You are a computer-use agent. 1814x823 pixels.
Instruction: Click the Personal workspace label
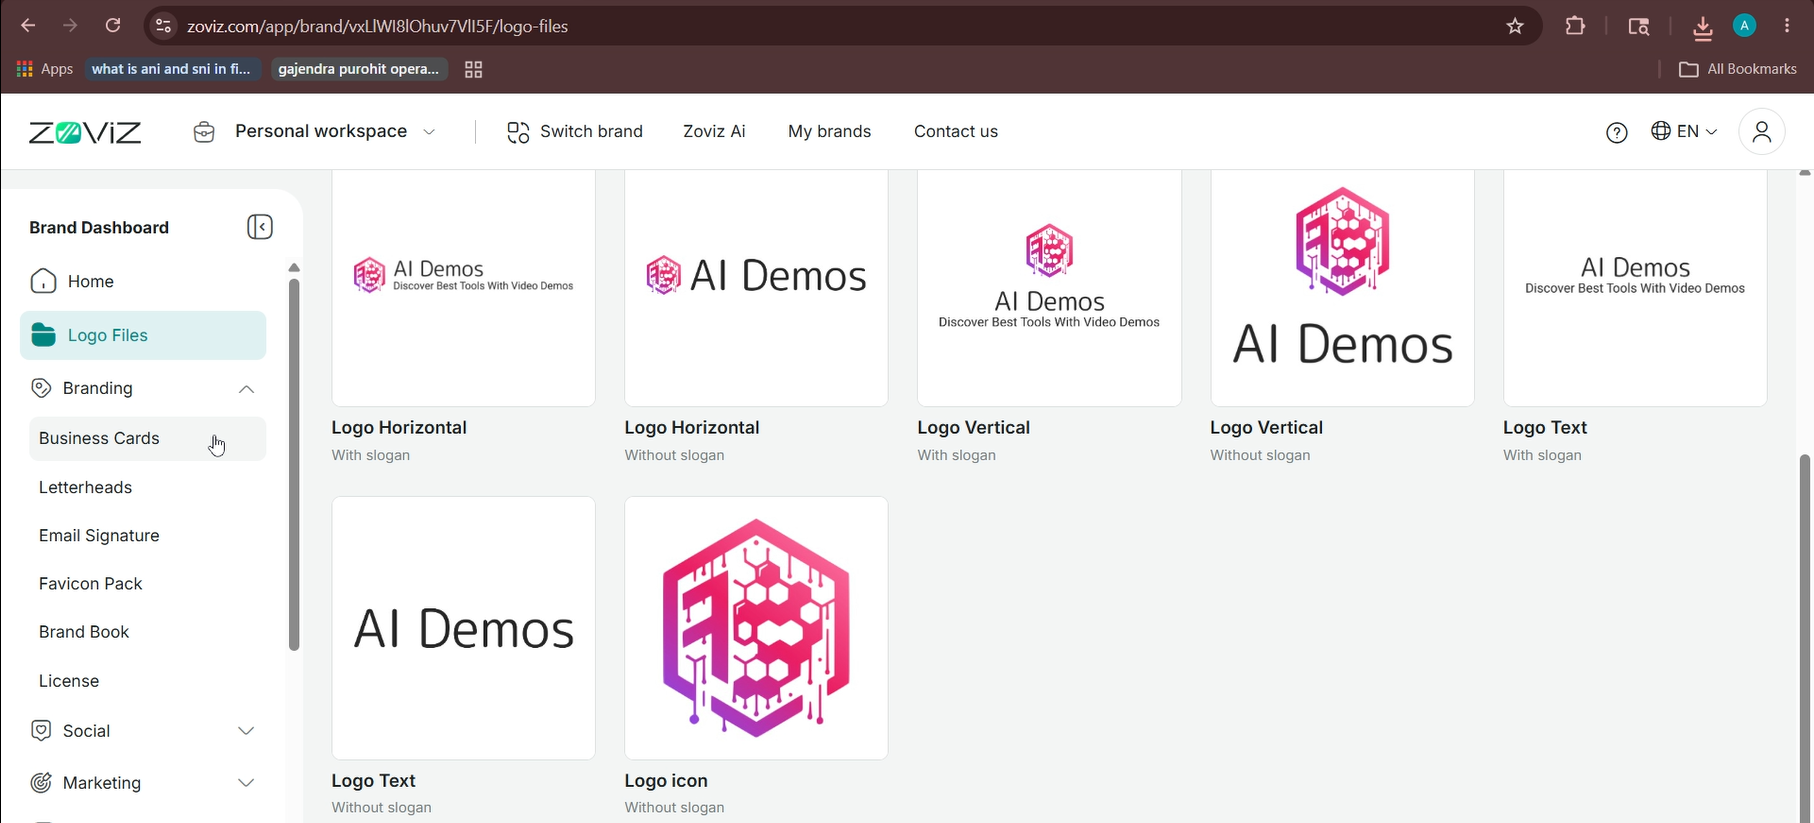[x=321, y=131]
